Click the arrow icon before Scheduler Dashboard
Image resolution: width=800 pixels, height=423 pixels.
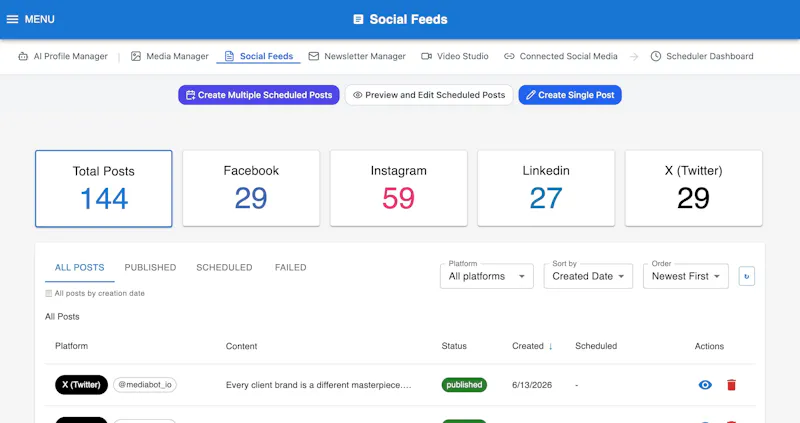coord(634,57)
